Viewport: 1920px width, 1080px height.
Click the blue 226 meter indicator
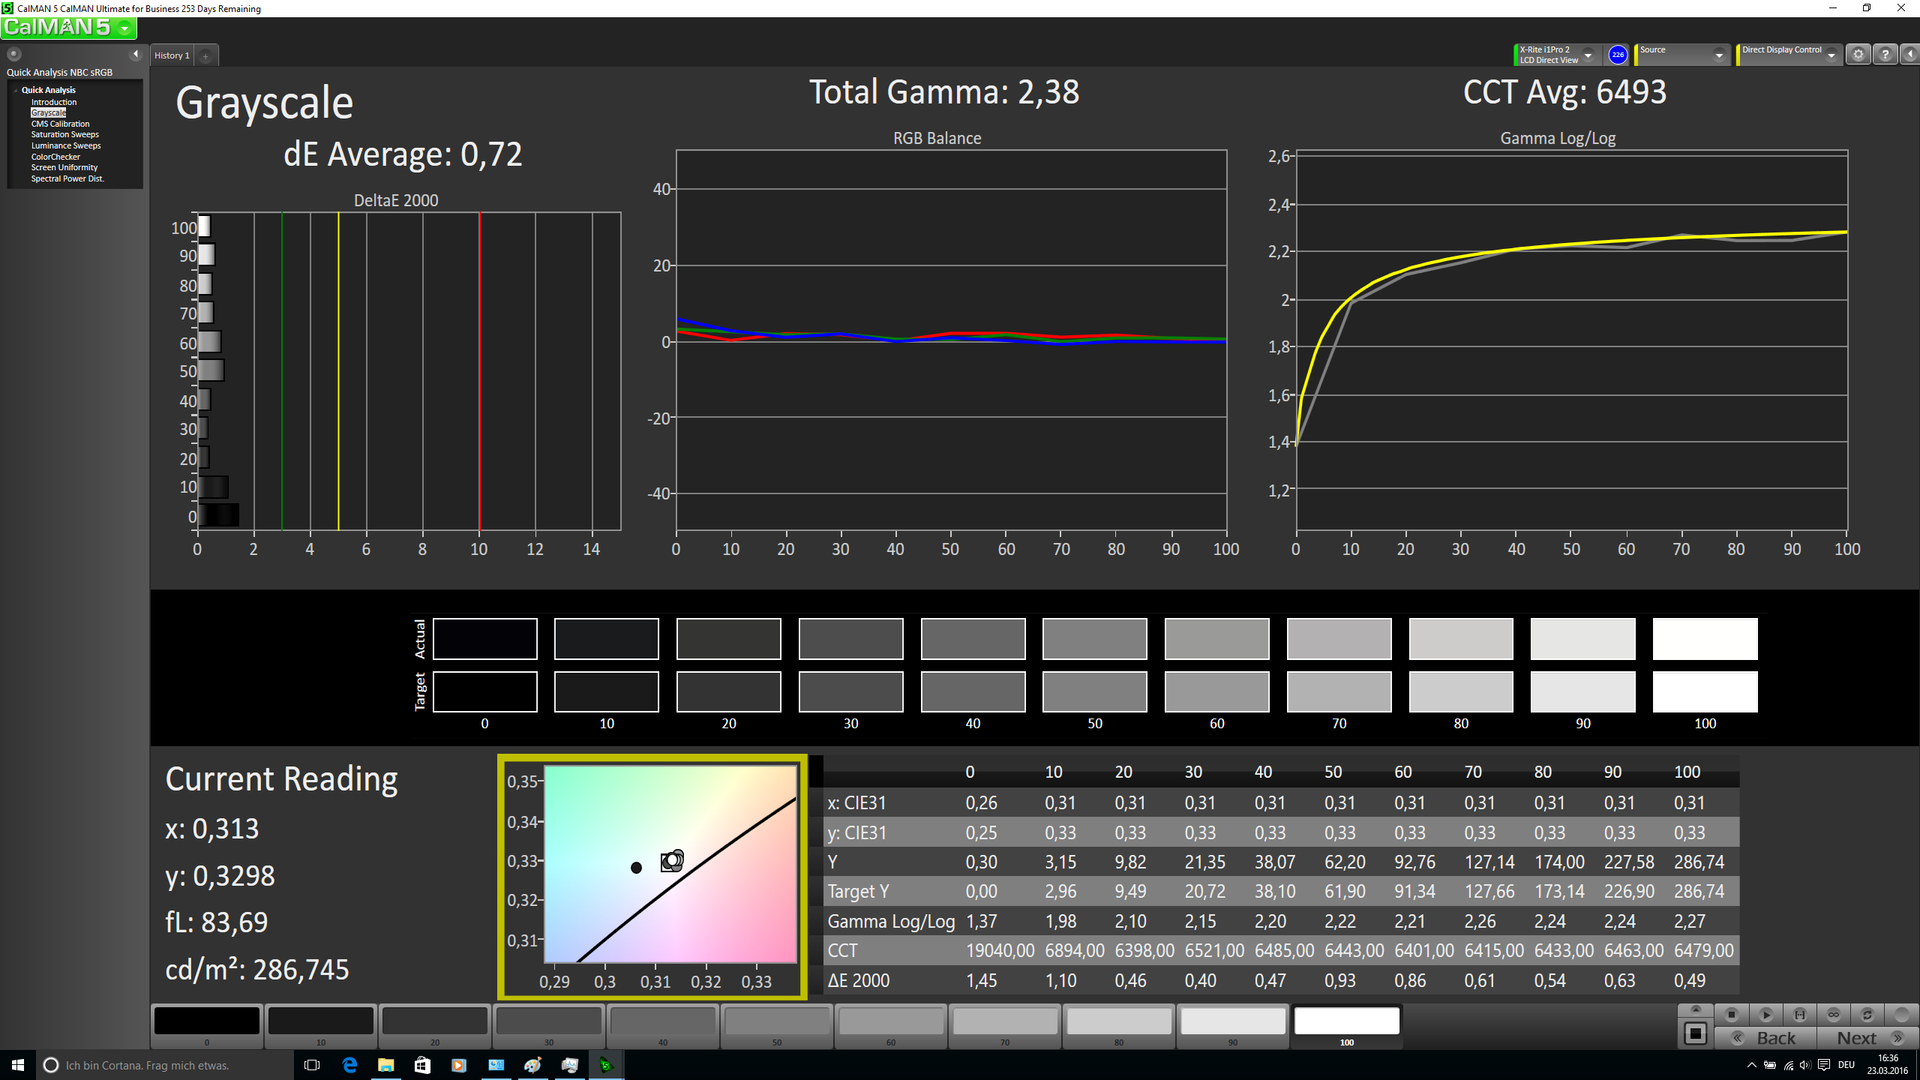tap(1618, 55)
